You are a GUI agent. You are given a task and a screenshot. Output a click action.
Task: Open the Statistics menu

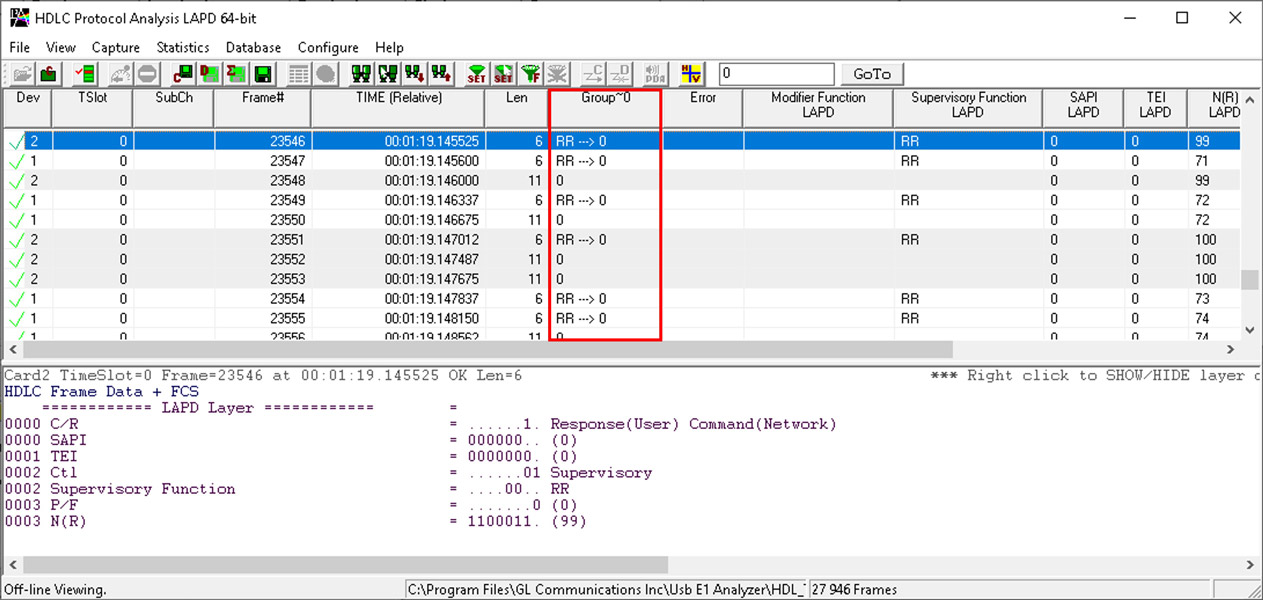183,47
